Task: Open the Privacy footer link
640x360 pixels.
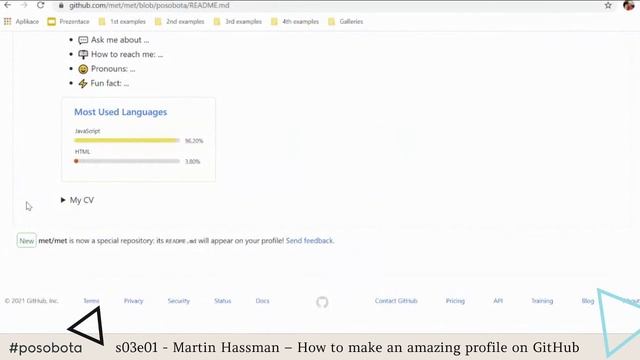Action: [133, 301]
